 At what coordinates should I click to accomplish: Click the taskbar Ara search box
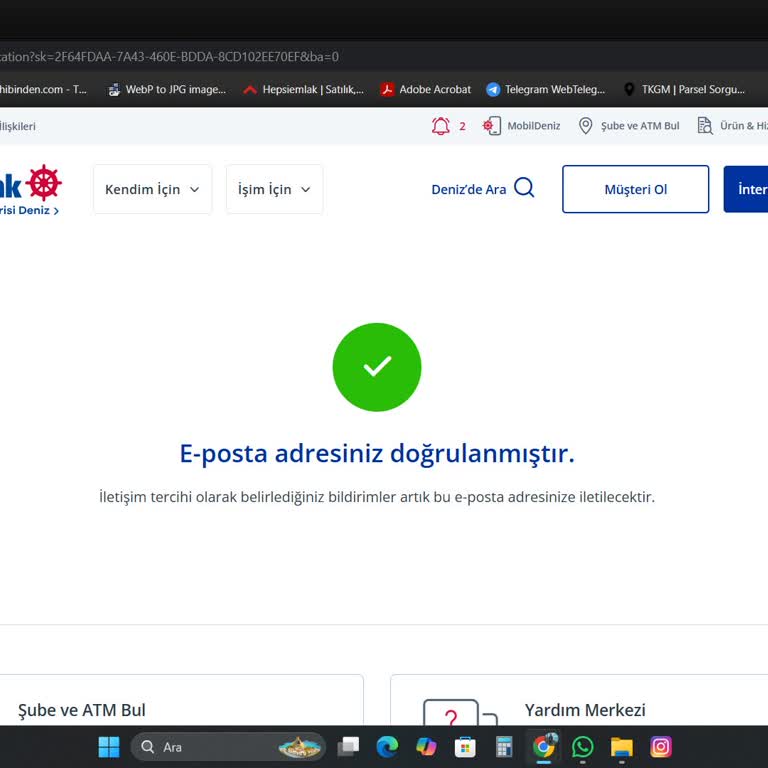[228, 747]
